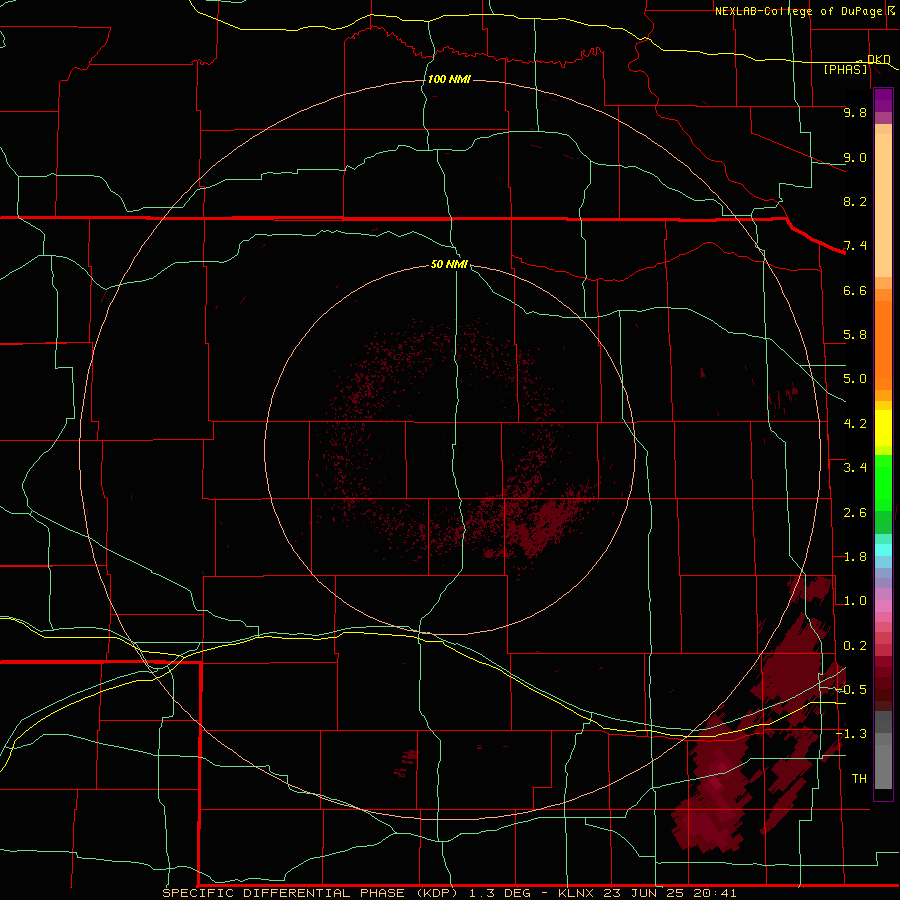
Task: Click the 2.6 value on color scale
Action: [x=855, y=513]
